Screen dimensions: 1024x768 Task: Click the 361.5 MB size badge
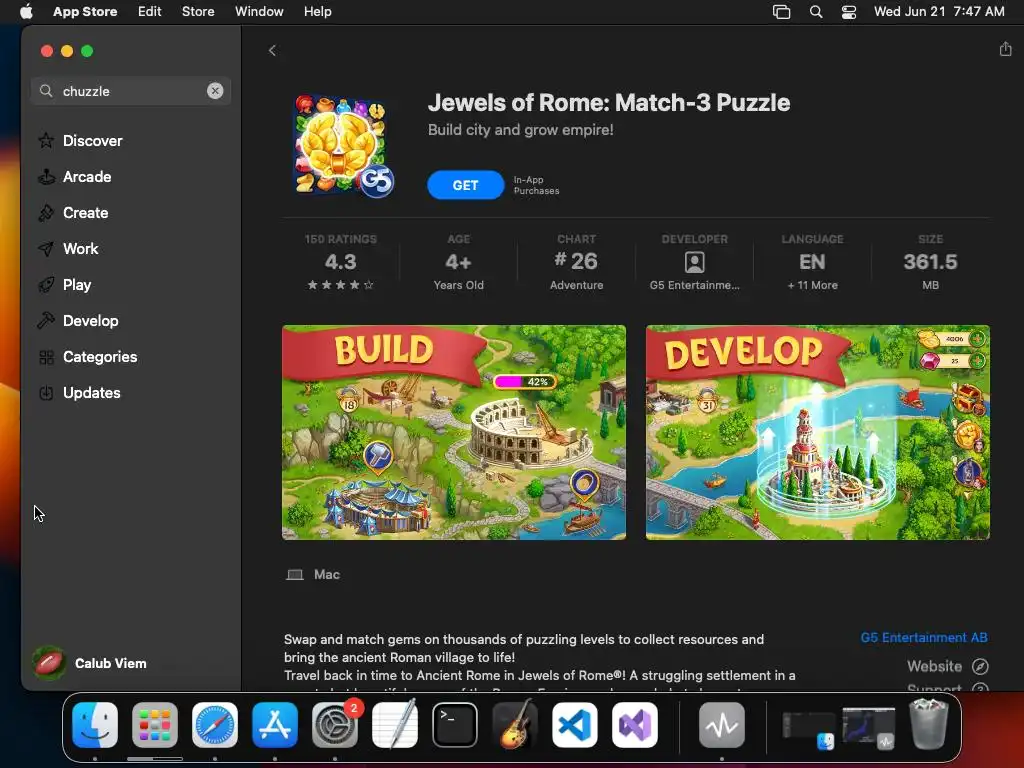tap(930, 262)
